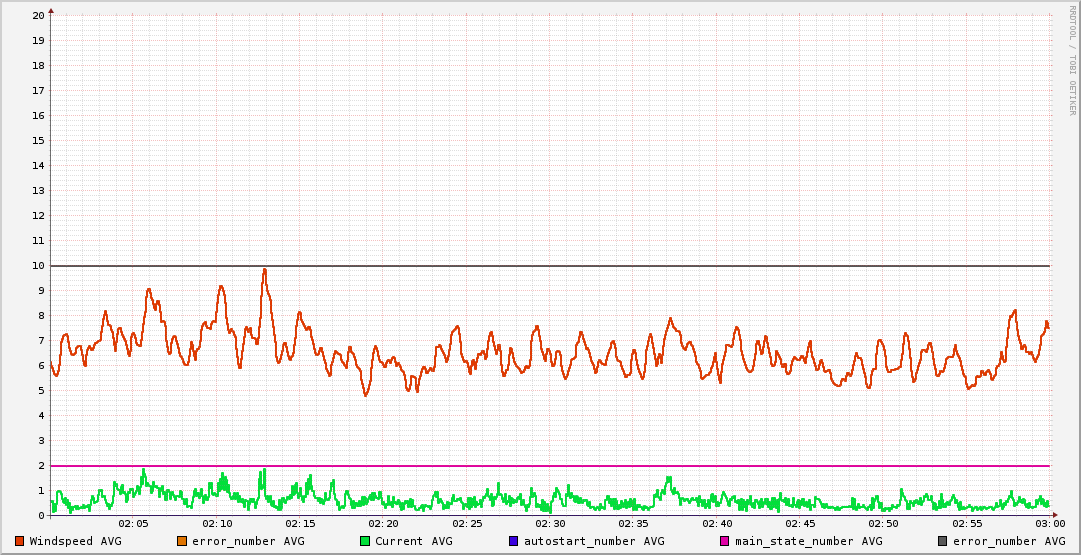Click the 02:45 time axis label
This screenshot has height=555, width=1081.
click(x=800, y=524)
